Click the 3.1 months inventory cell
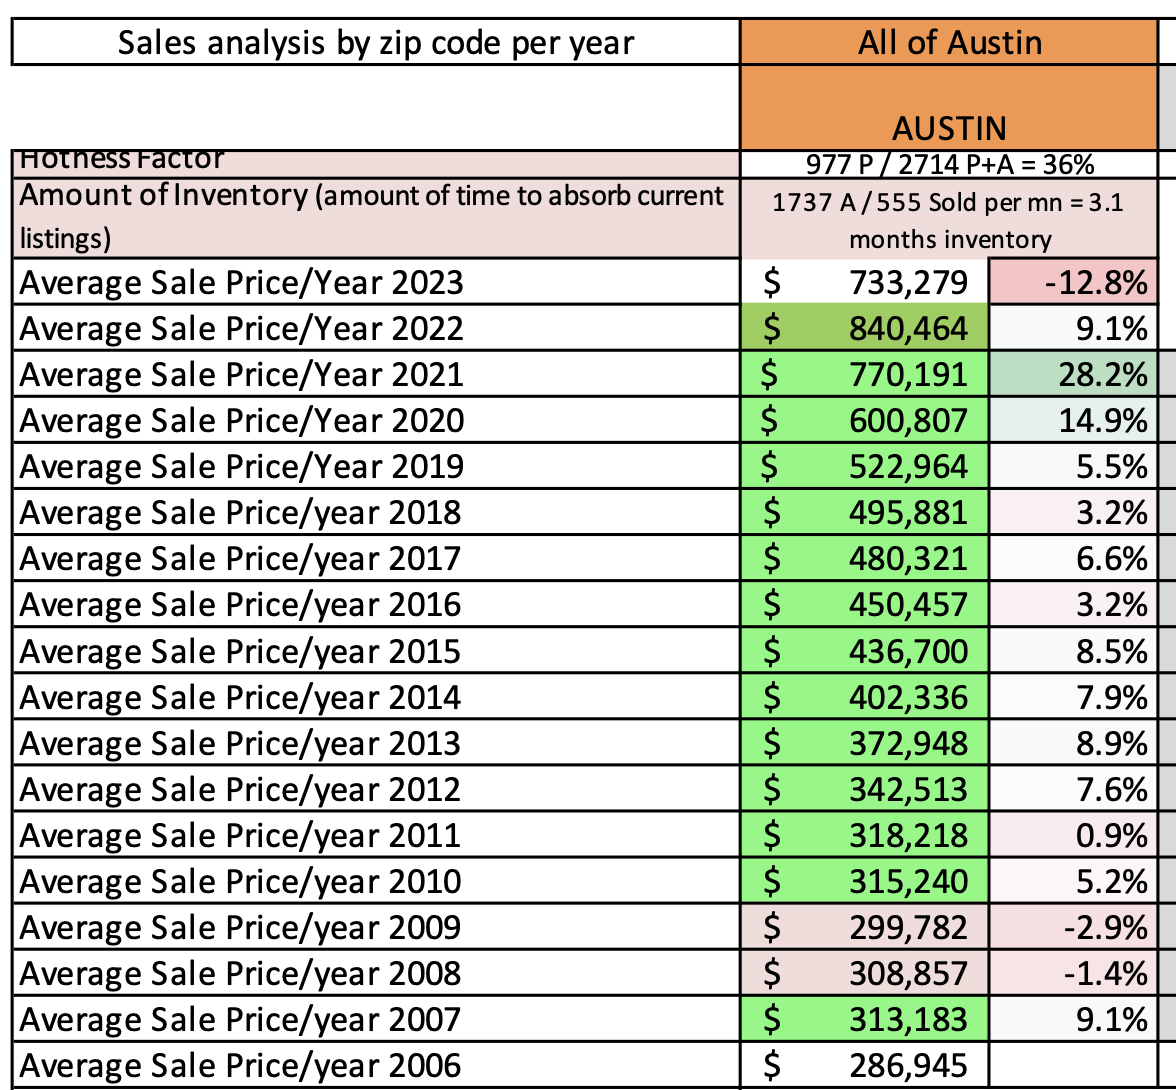This screenshot has width=1176, height=1090. (948, 220)
